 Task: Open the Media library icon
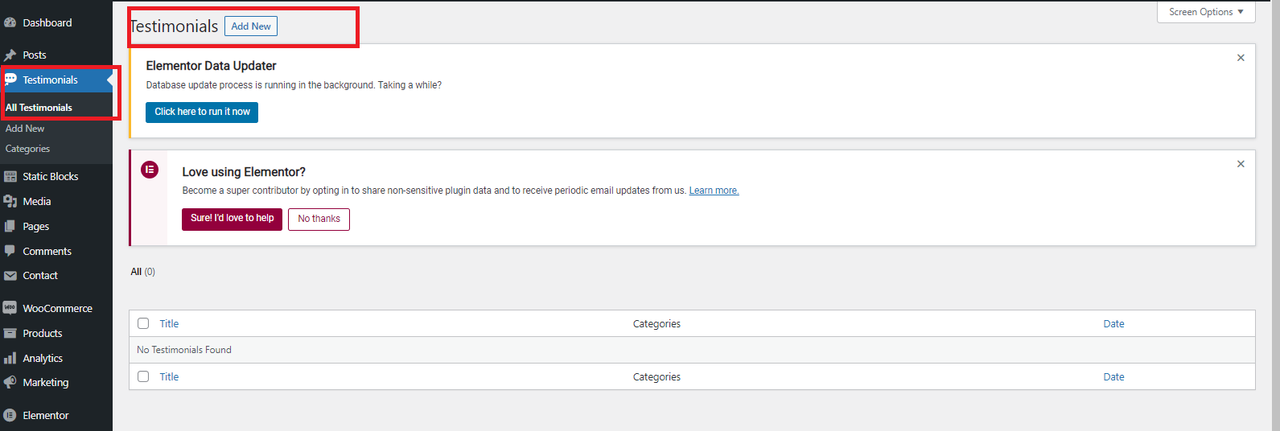(x=10, y=201)
